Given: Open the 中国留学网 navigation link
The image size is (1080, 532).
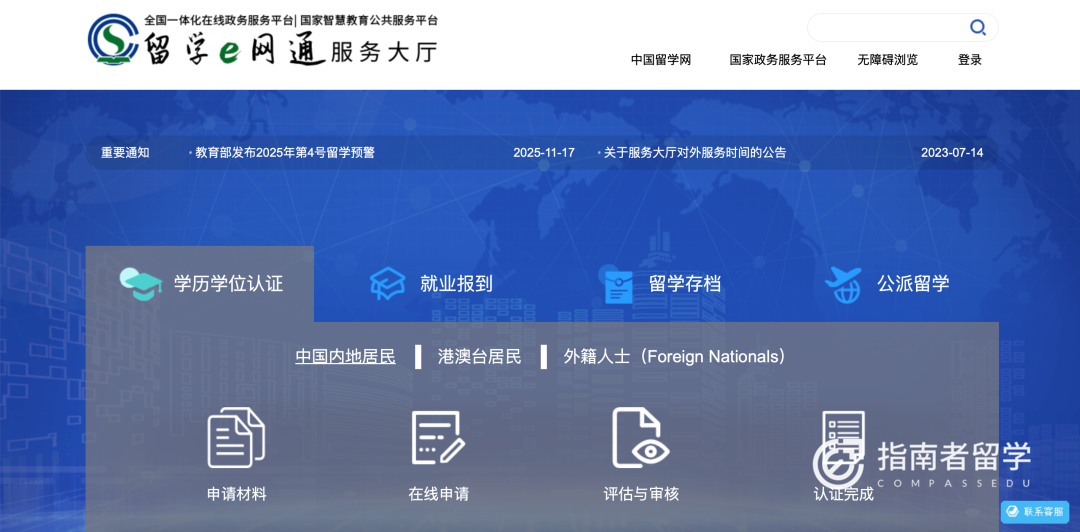Looking at the screenshot, I should (x=661, y=60).
